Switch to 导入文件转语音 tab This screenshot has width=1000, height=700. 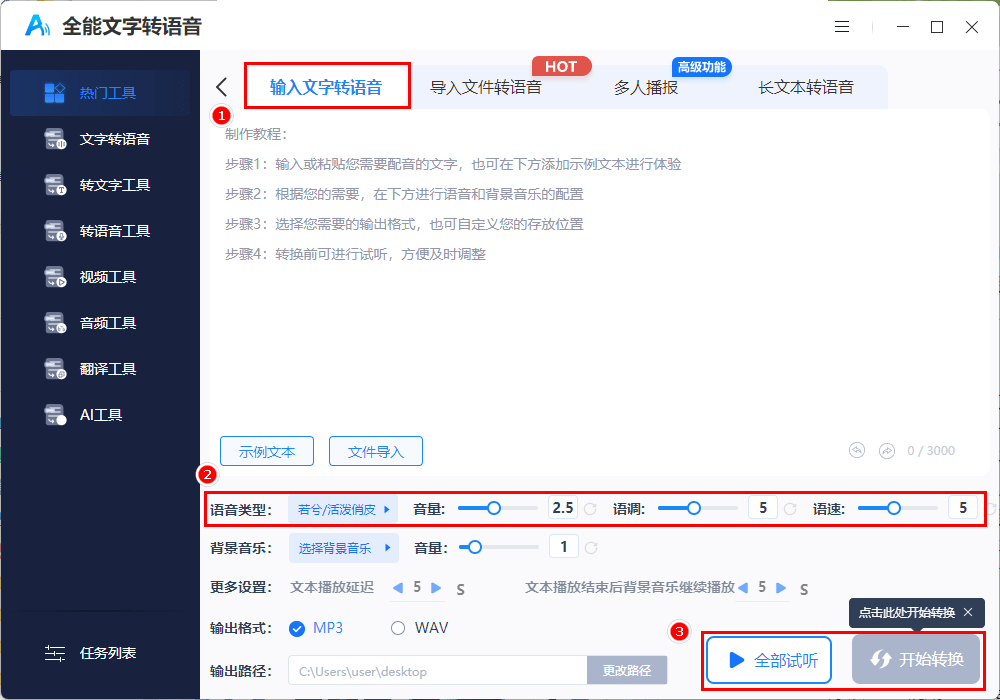(485, 87)
